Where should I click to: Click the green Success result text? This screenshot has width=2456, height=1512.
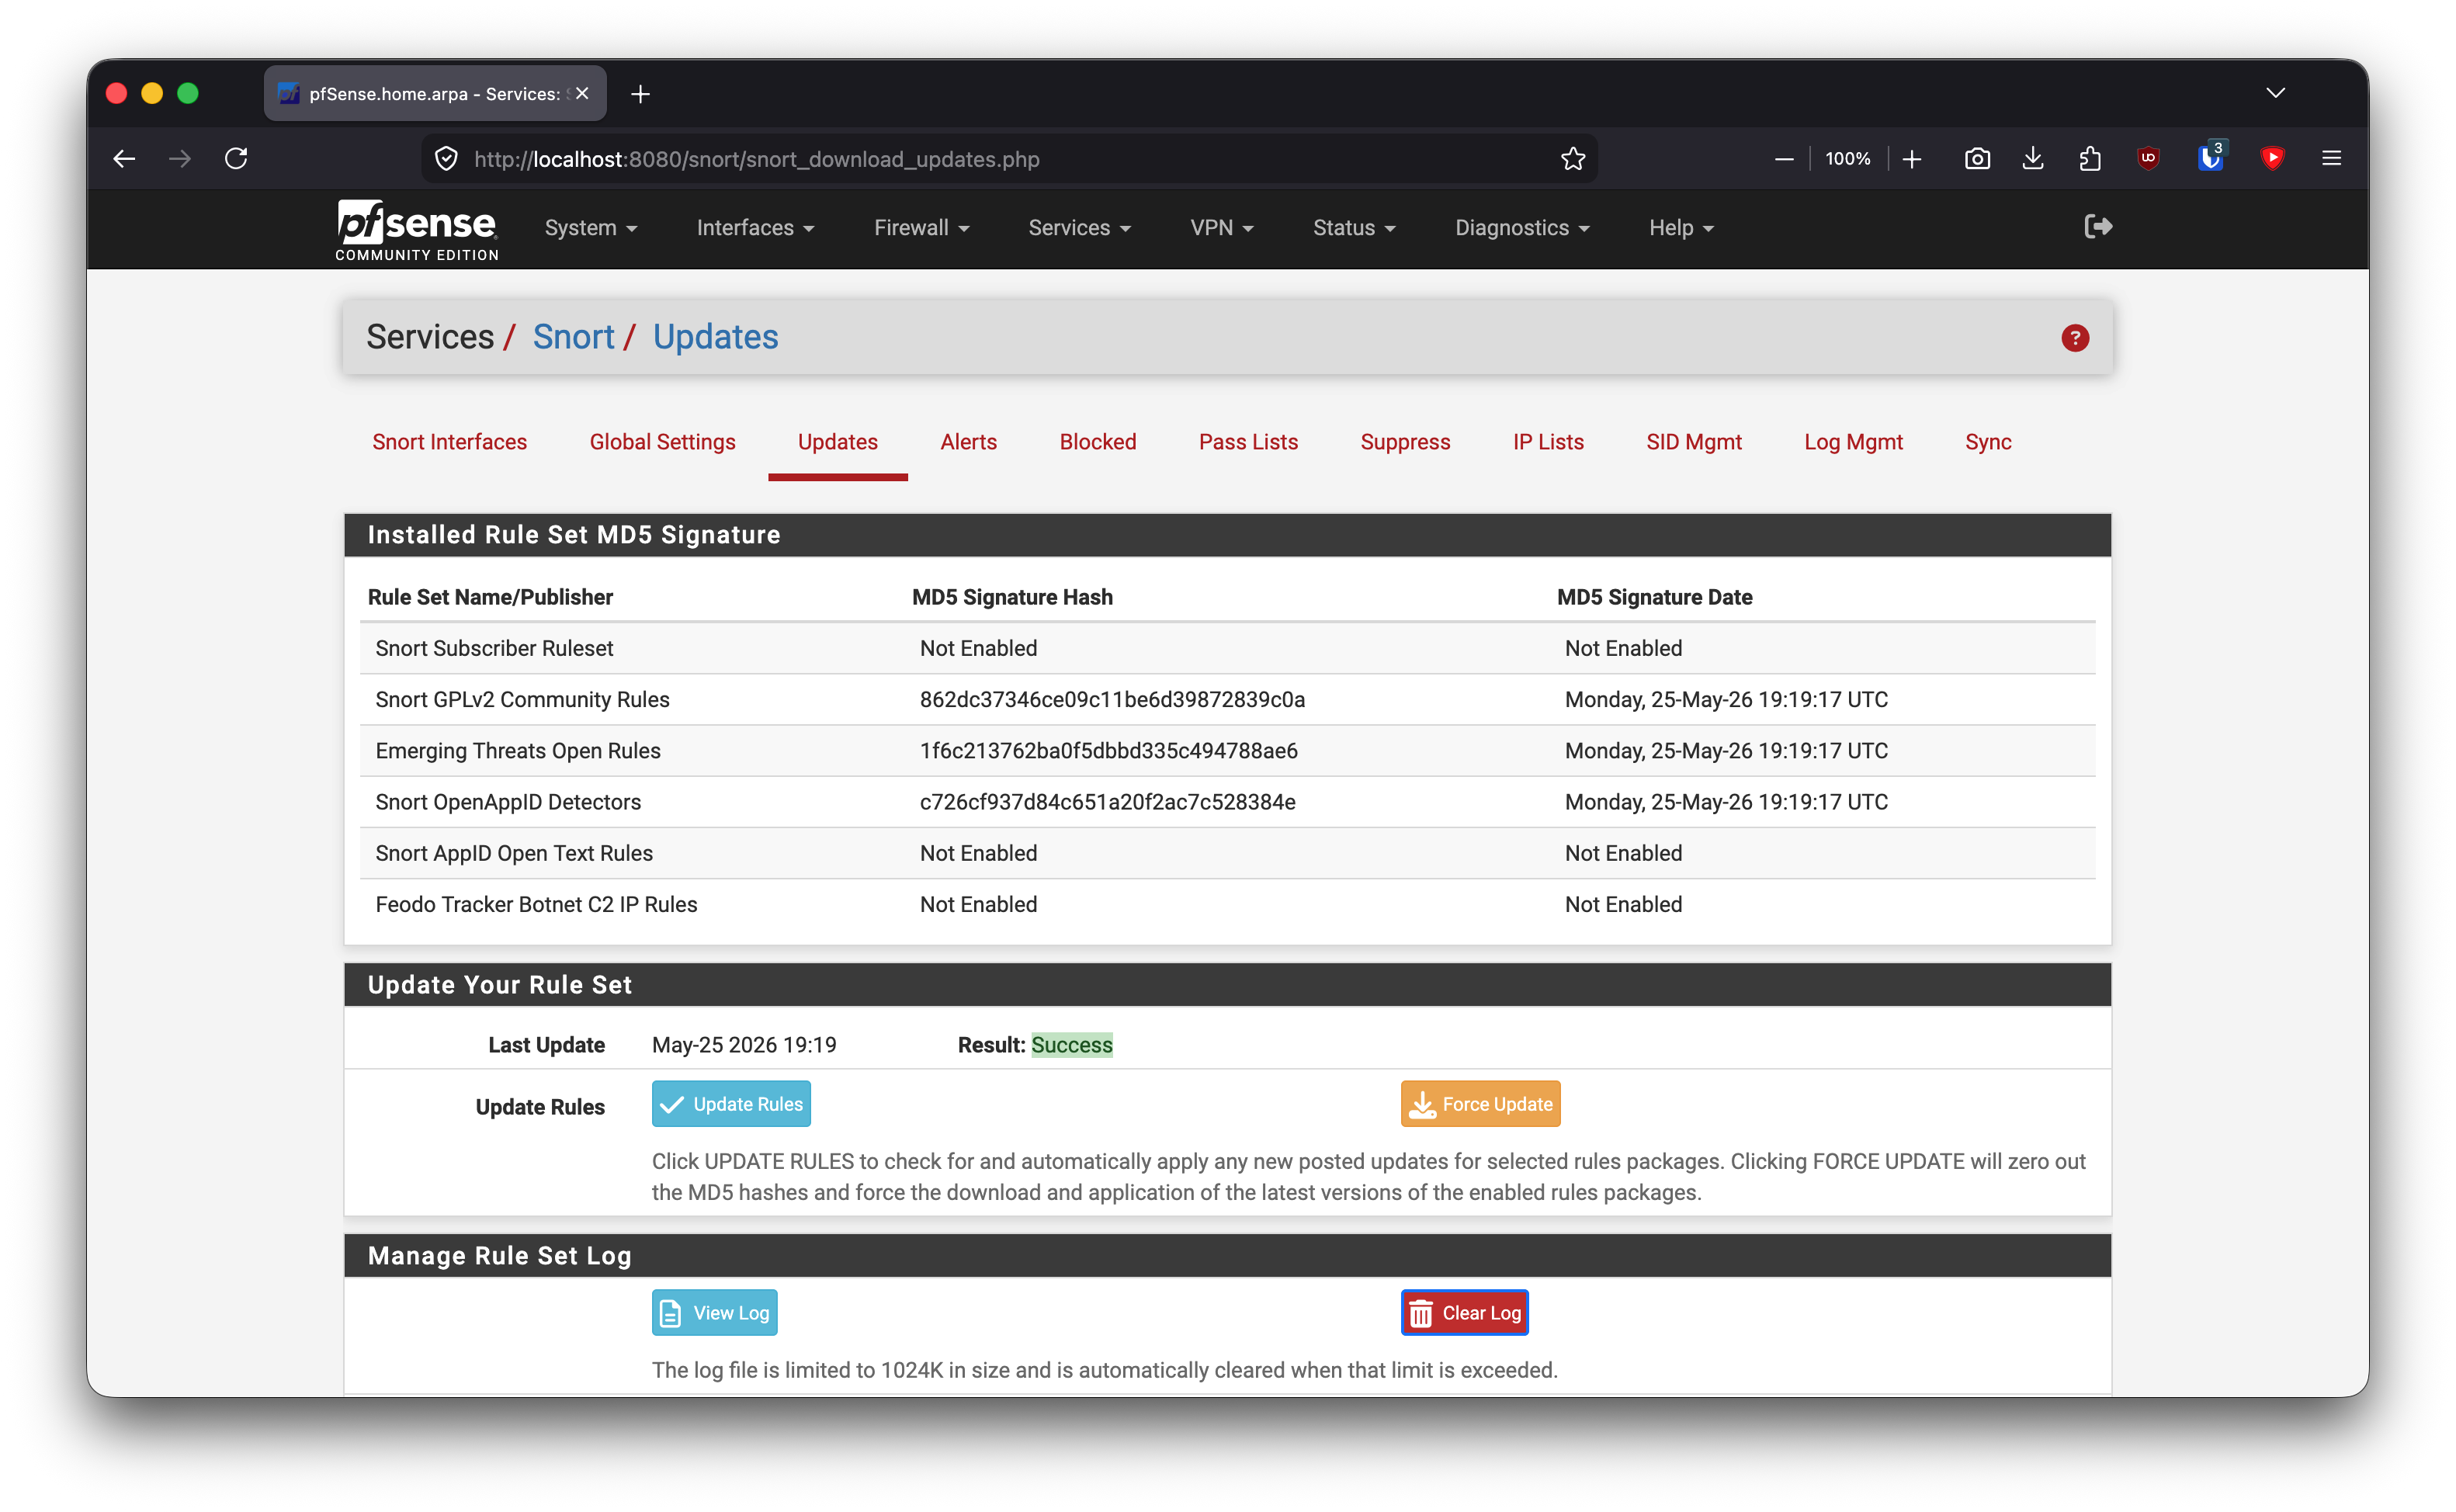(x=1072, y=1045)
